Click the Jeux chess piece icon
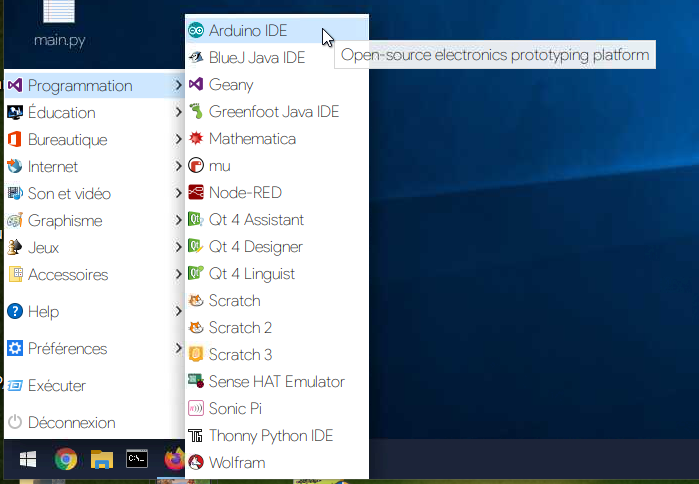This screenshot has width=699, height=484. point(15,247)
